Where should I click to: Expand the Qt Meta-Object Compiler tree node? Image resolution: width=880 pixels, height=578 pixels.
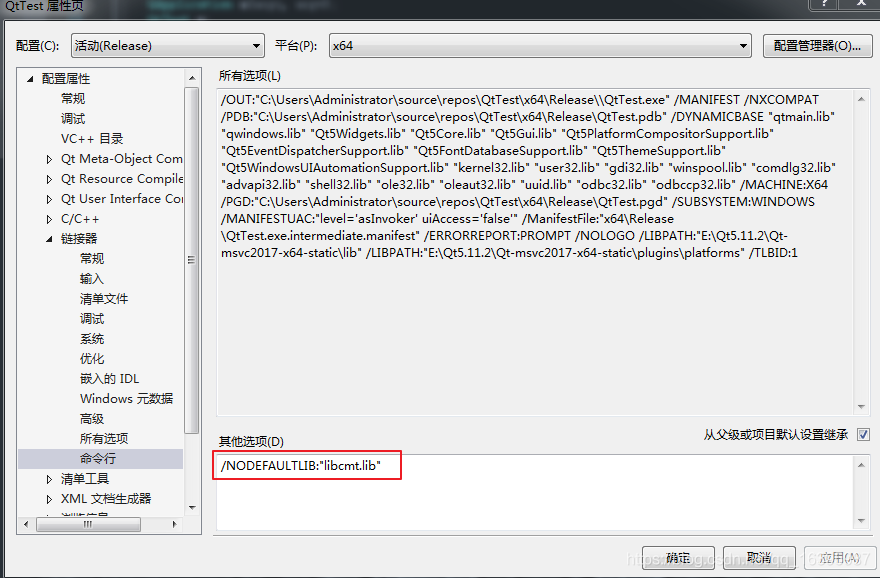[47, 158]
